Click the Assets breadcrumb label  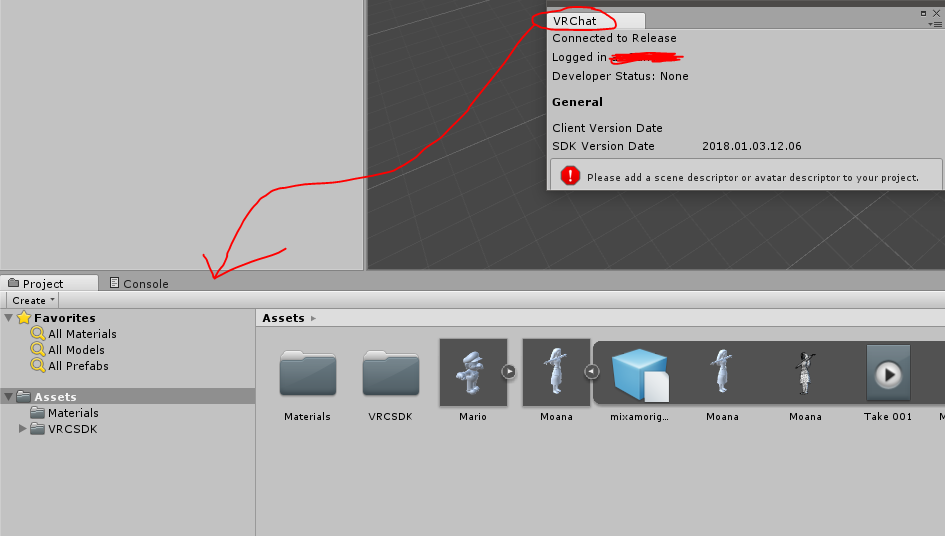coord(283,318)
